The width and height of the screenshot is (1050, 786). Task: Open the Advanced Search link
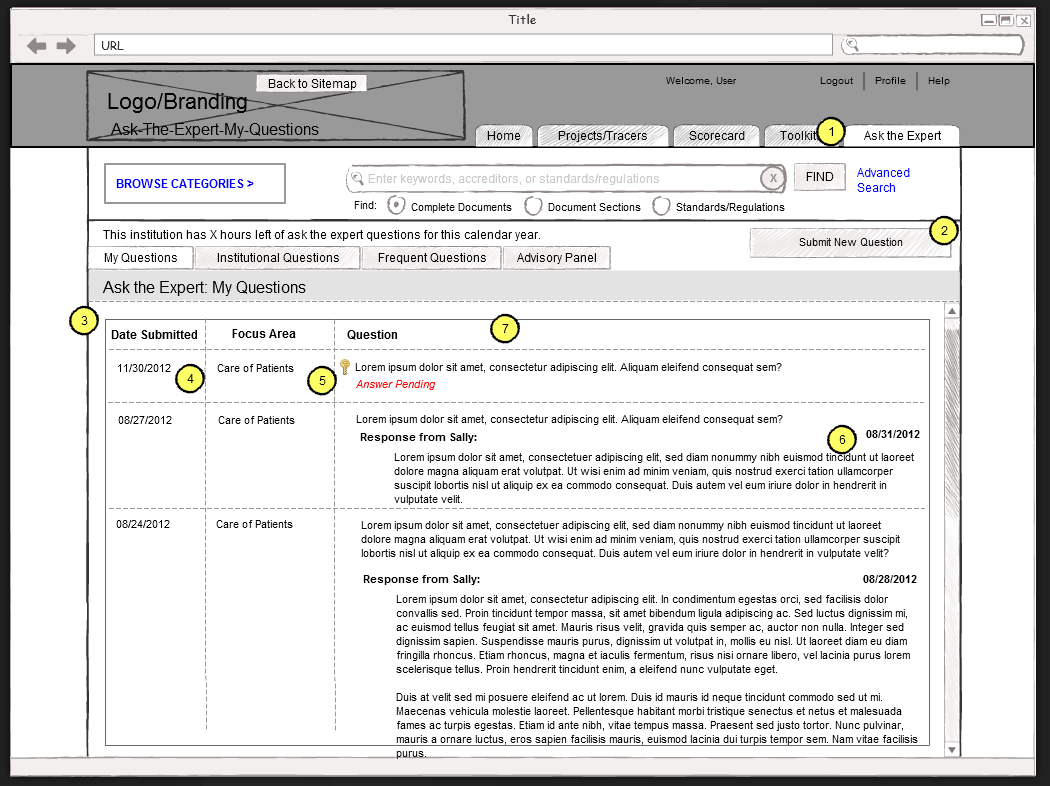pyautogui.click(x=883, y=180)
